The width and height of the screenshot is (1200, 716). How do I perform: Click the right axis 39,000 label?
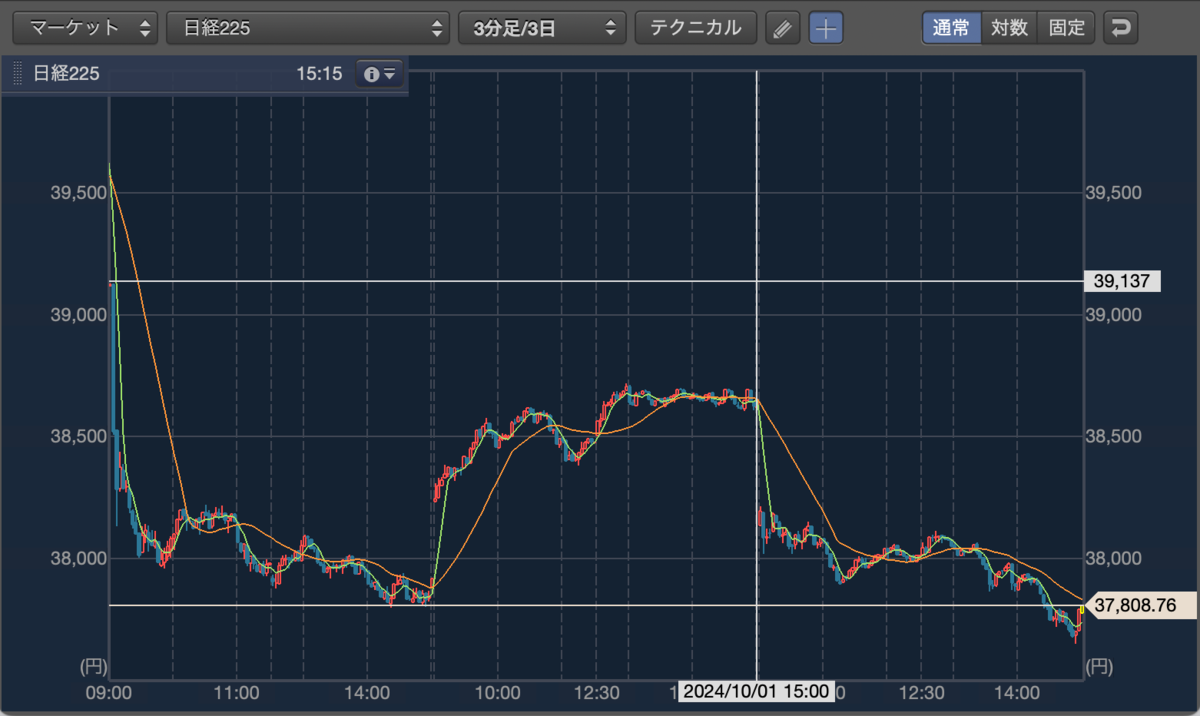coord(1113,314)
